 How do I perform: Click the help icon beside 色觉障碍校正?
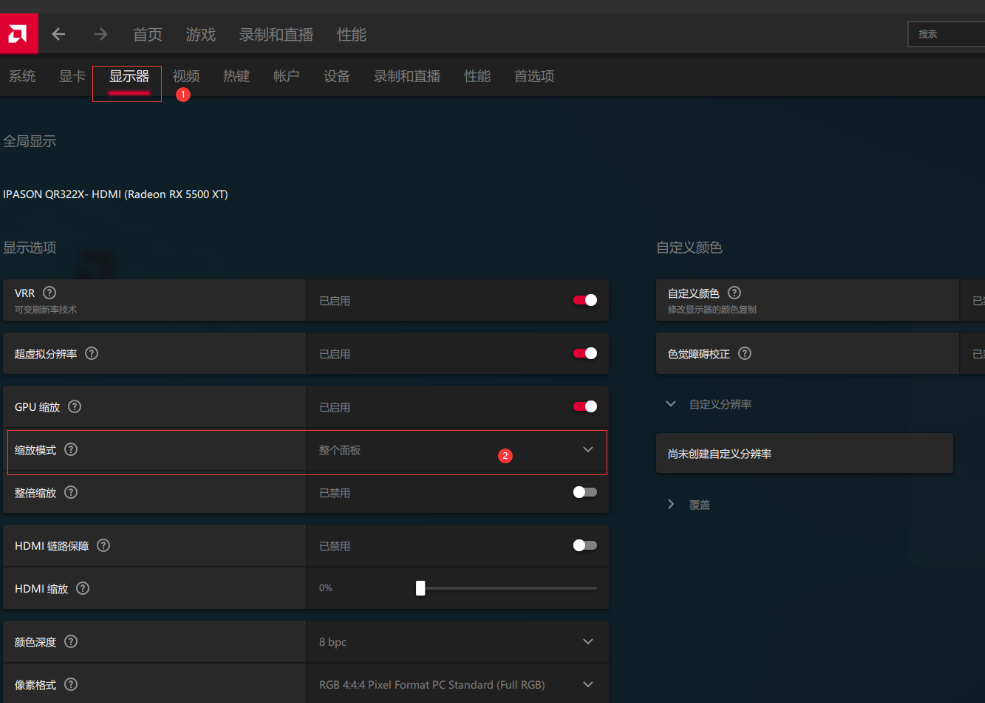(744, 354)
